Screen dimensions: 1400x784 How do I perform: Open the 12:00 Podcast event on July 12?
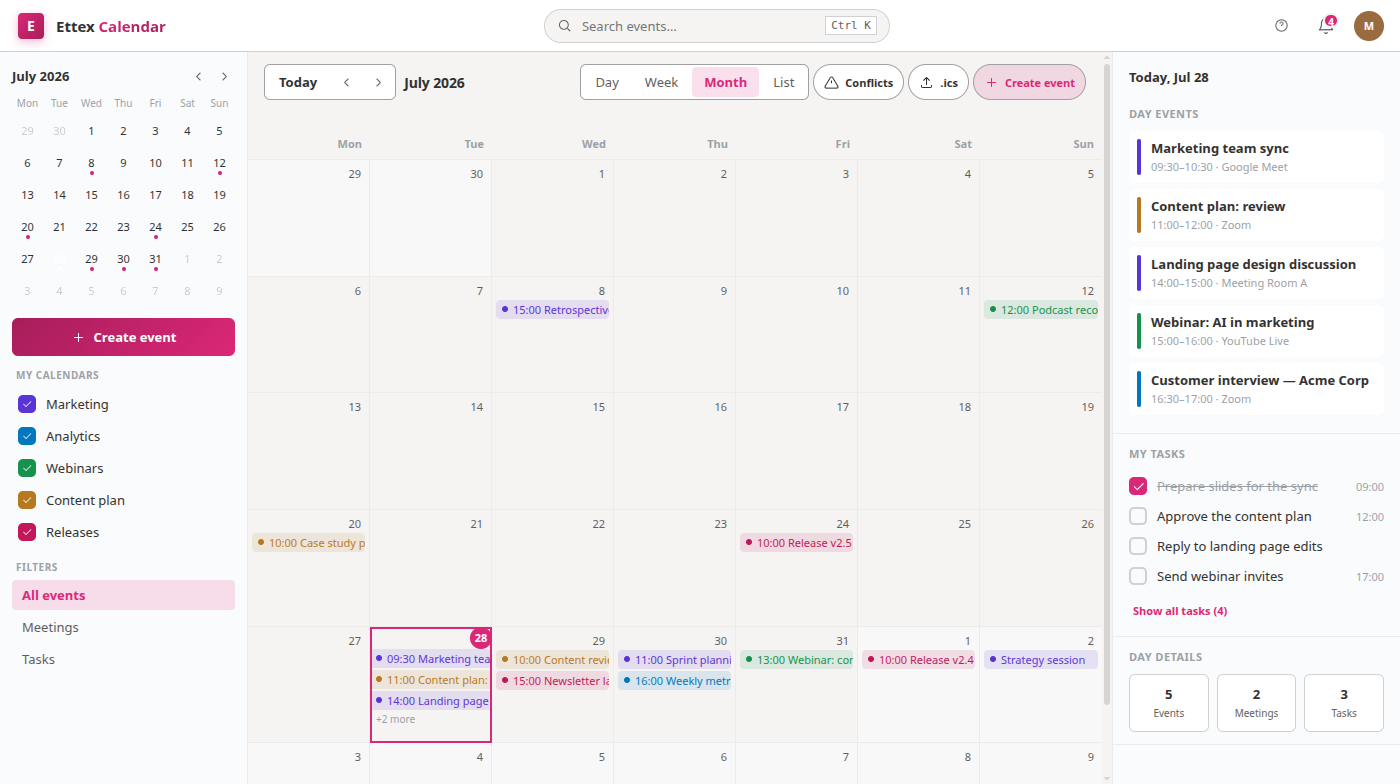click(1041, 310)
